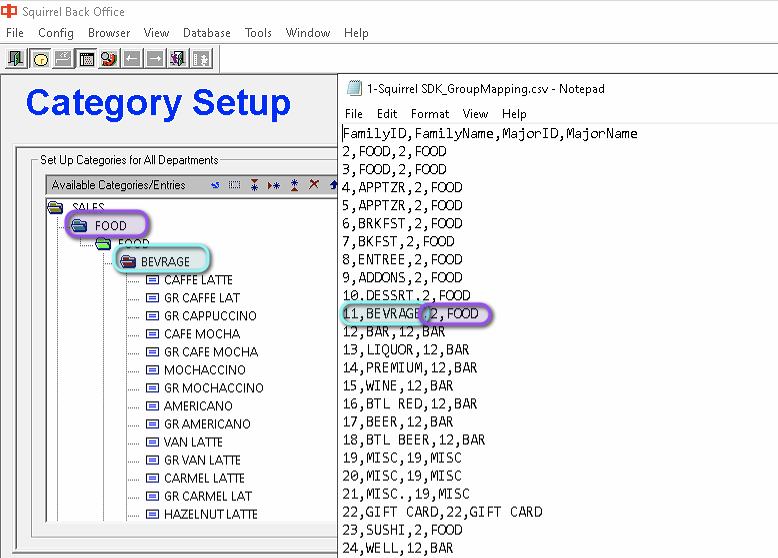
Task: Click the green FOOD subfolder icon
Action: coord(103,244)
